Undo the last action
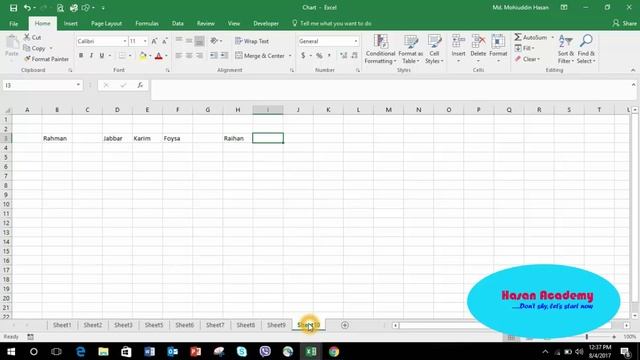 pos(27,8)
